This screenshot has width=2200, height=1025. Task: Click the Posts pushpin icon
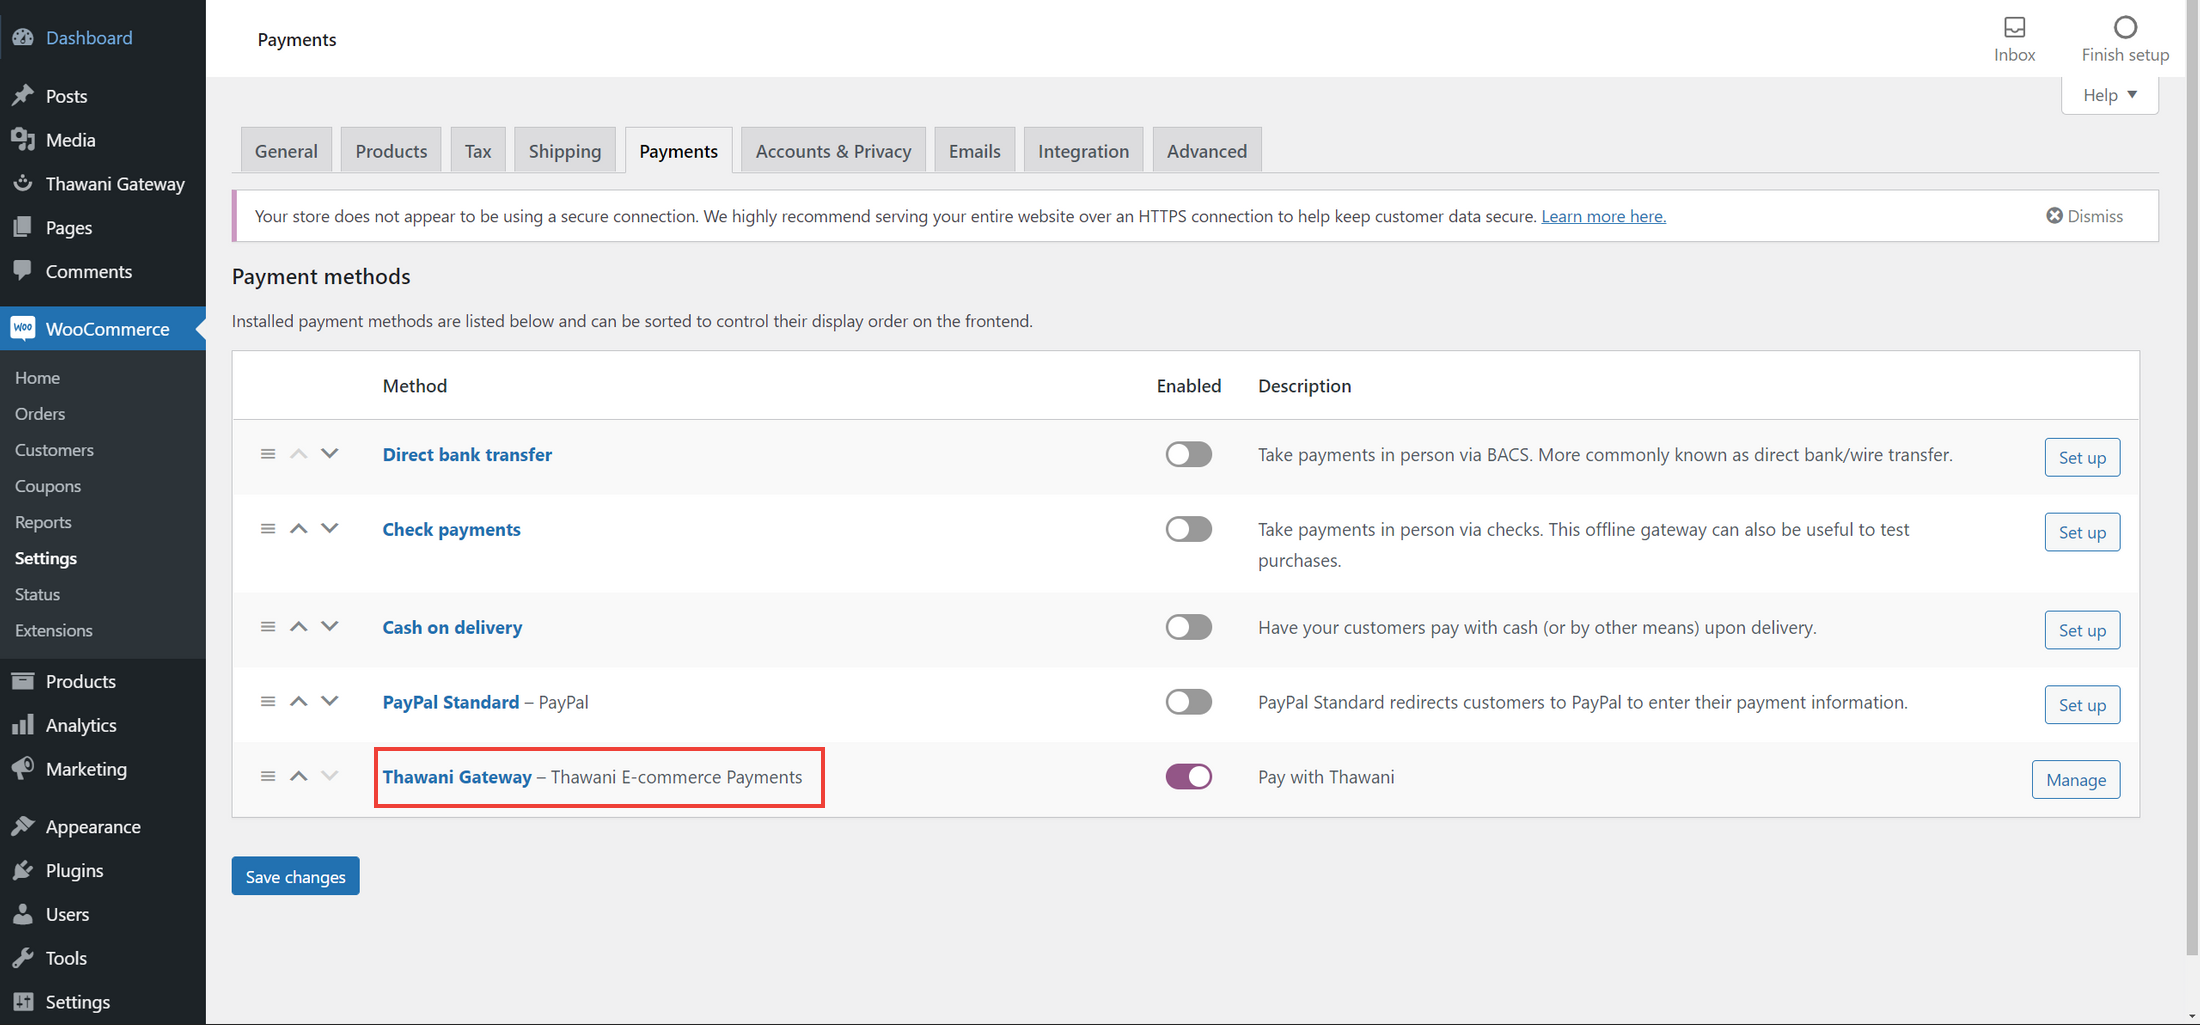(x=23, y=95)
